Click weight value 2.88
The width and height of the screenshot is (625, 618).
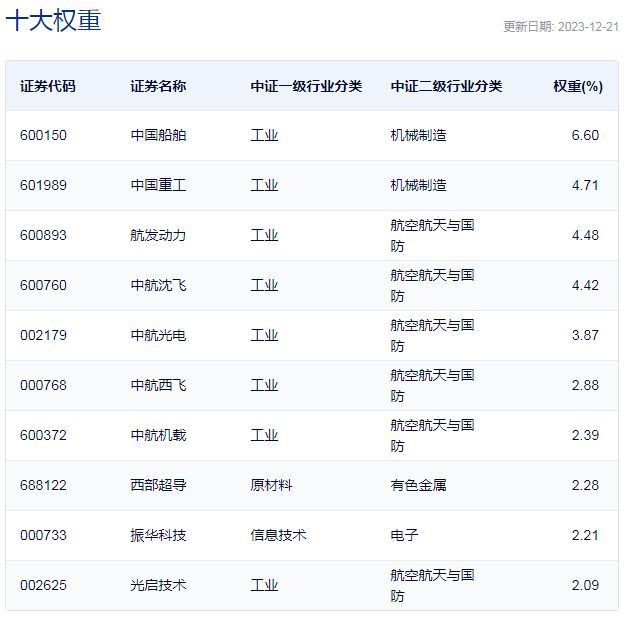click(585, 386)
